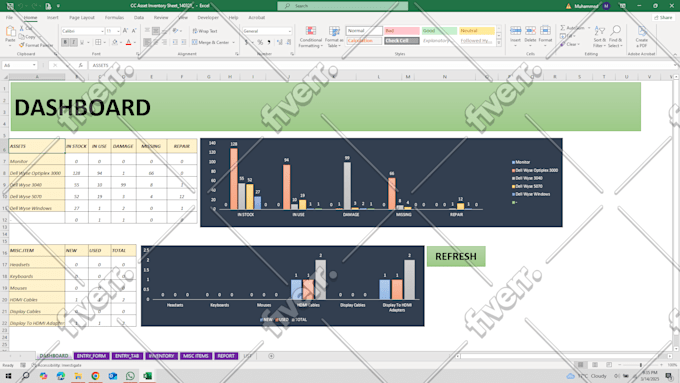Screen dimensions: 680x383
Task: Open Format as Table gallery
Action: pyautogui.click(x=334, y=37)
